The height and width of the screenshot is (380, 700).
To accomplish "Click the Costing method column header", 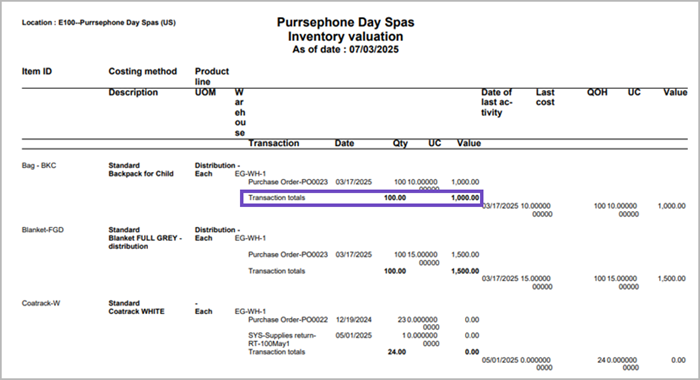I will pyautogui.click(x=142, y=71).
